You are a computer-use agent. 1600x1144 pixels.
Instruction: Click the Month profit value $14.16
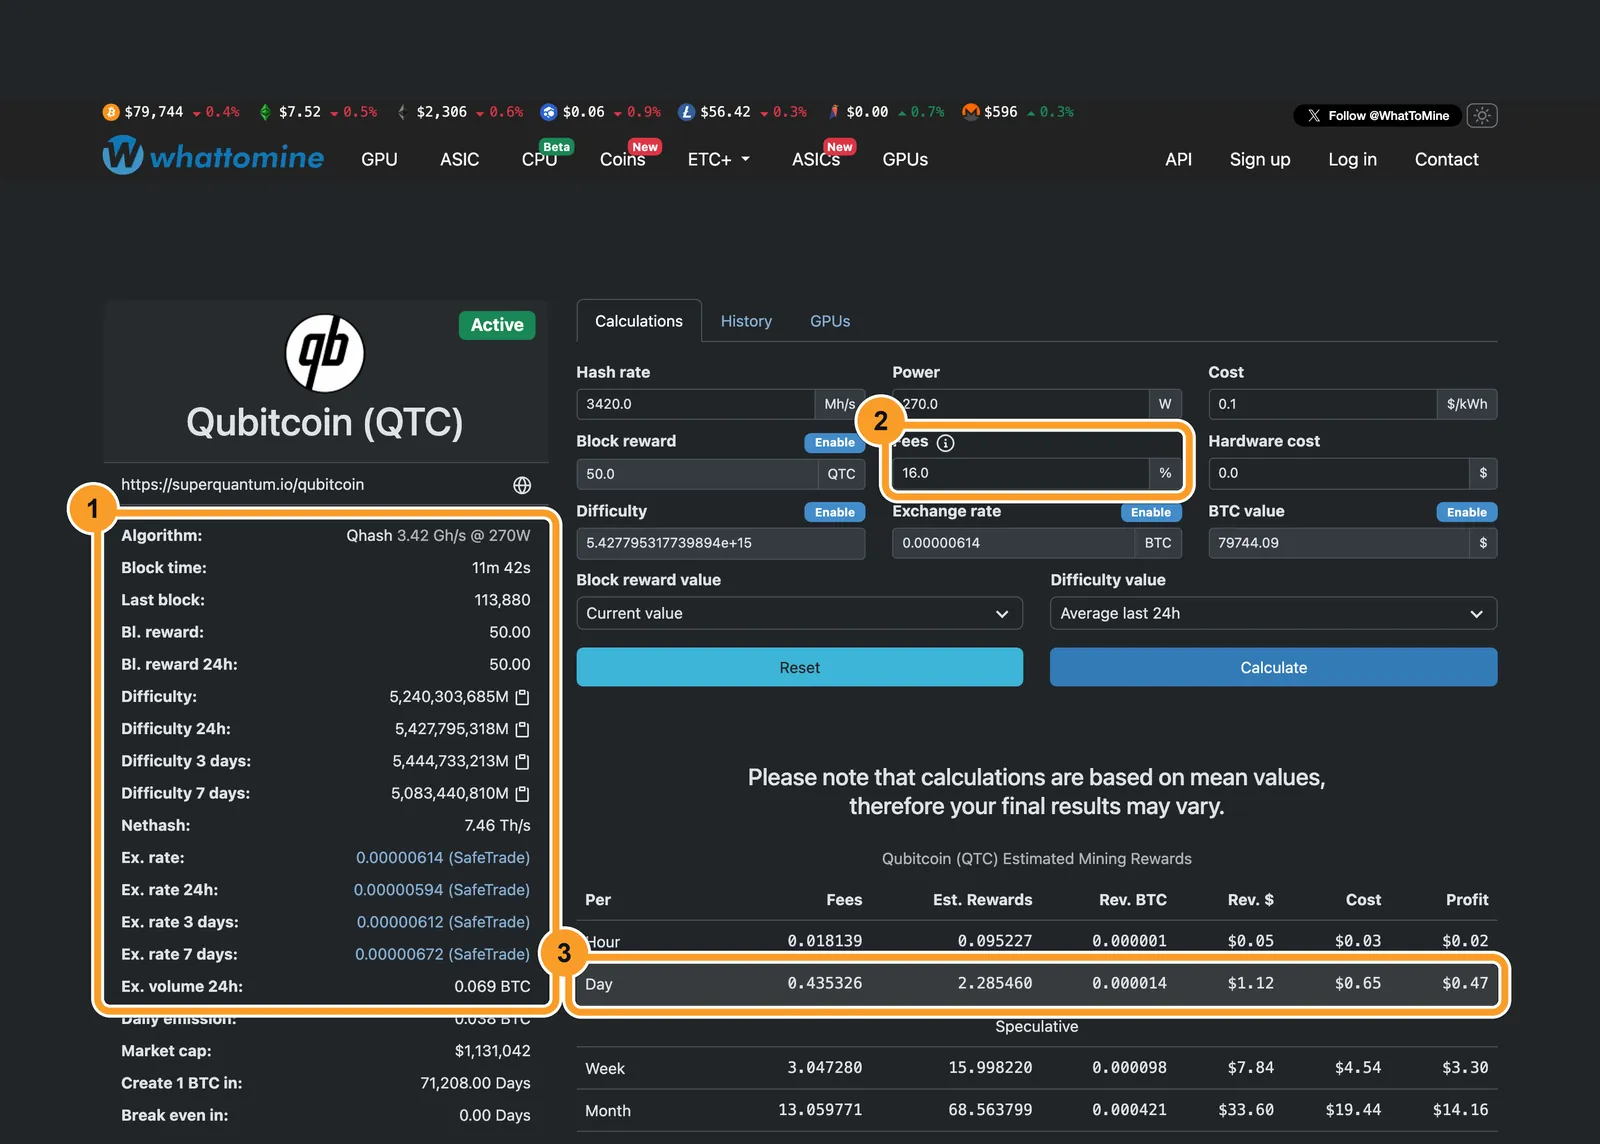(1460, 1110)
